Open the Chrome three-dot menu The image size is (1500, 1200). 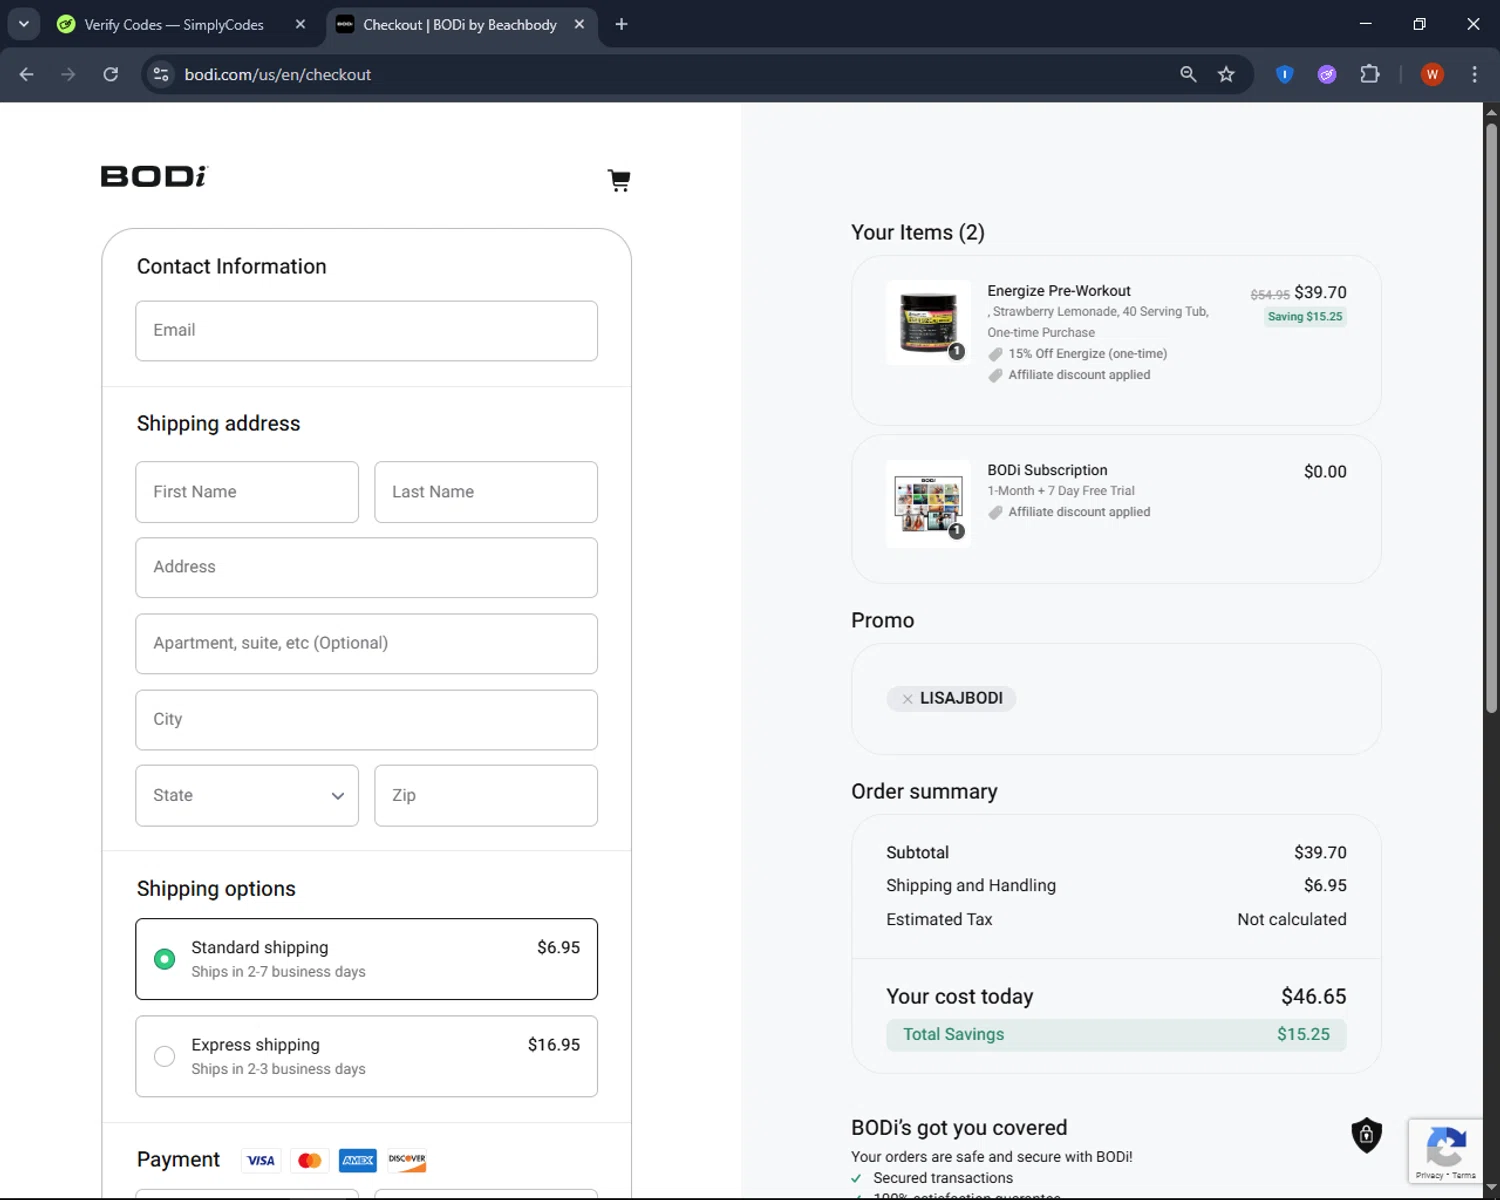pyautogui.click(x=1474, y=74)
